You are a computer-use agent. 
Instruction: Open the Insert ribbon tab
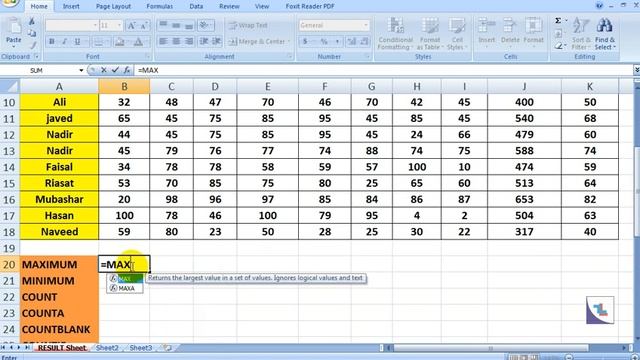tap(71, 7)
